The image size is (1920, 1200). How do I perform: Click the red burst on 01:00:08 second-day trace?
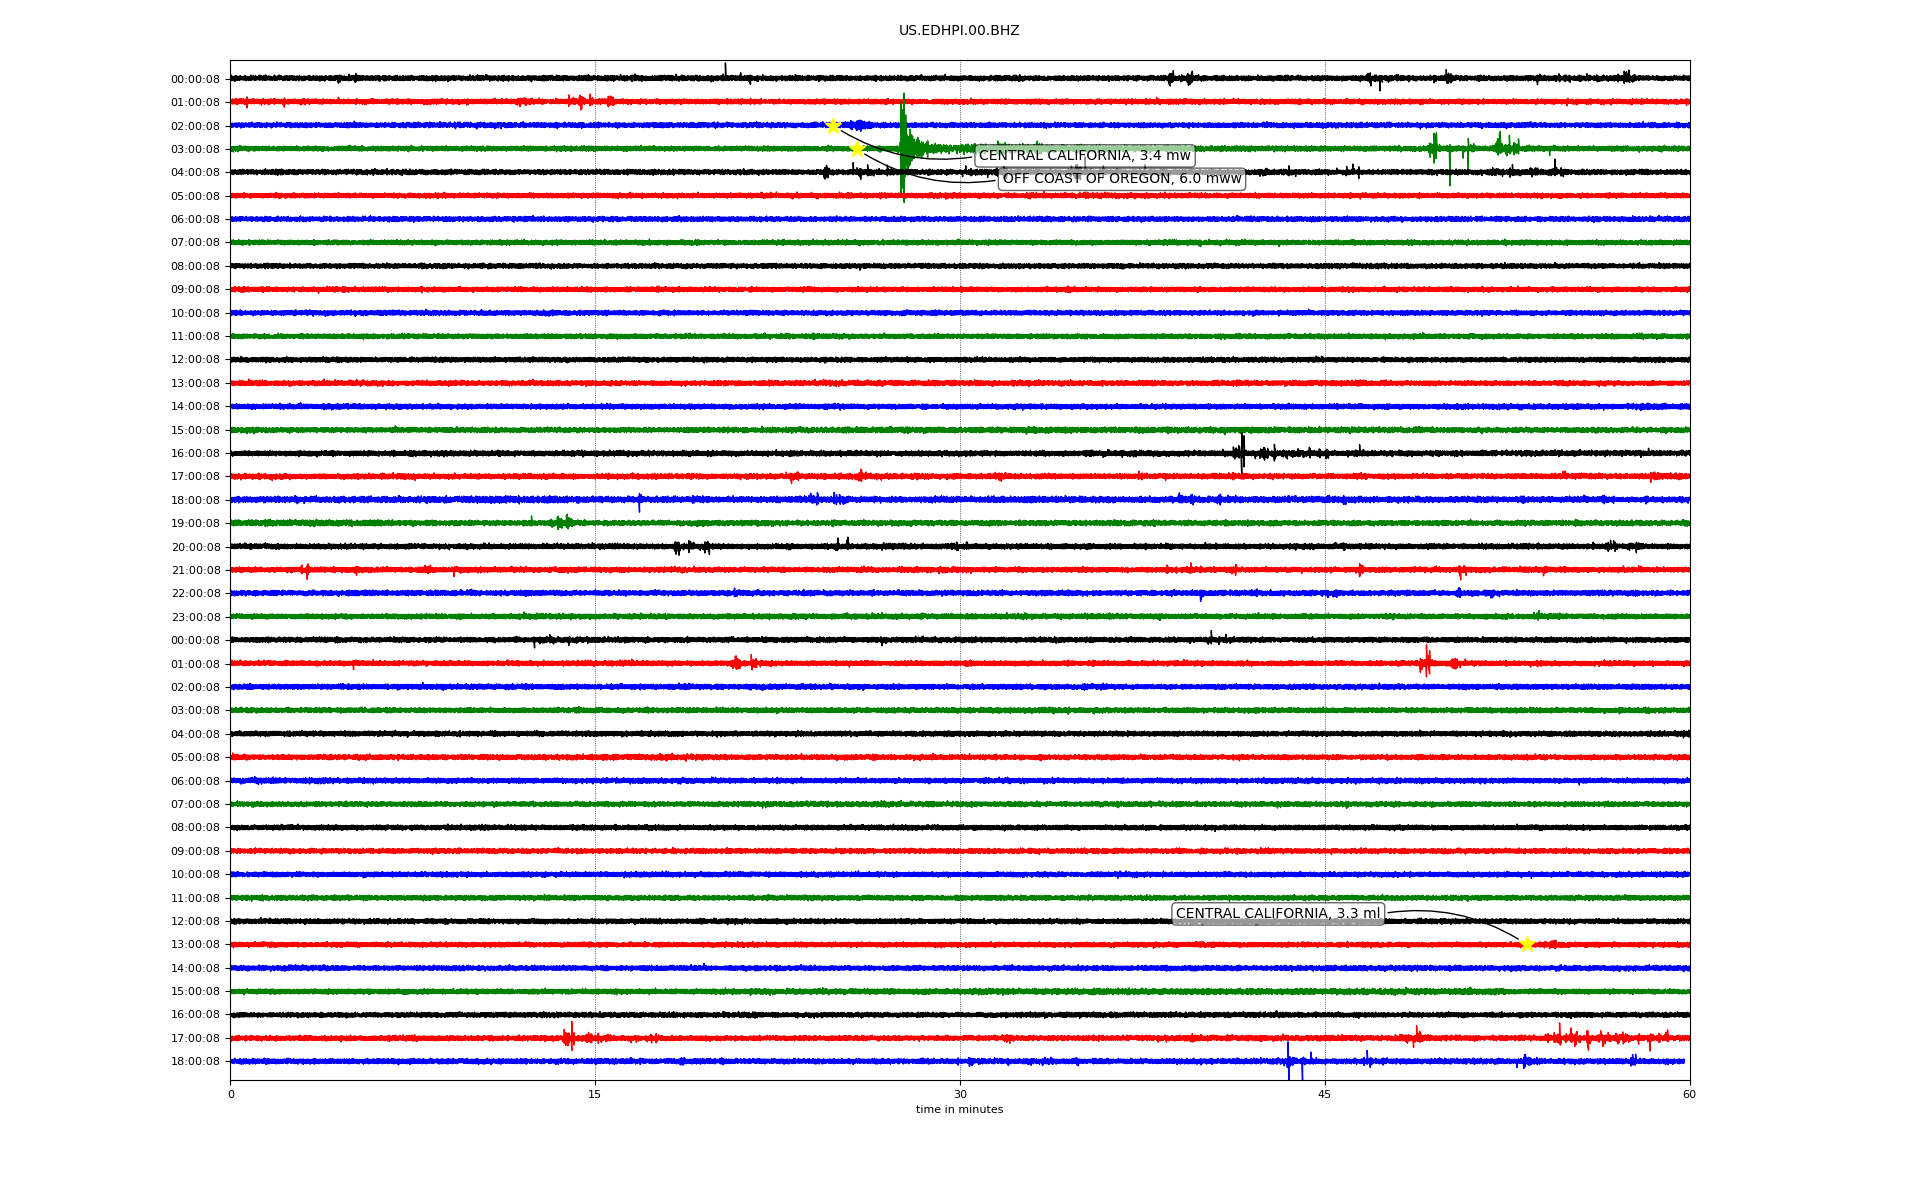(x=1426, y=662)
